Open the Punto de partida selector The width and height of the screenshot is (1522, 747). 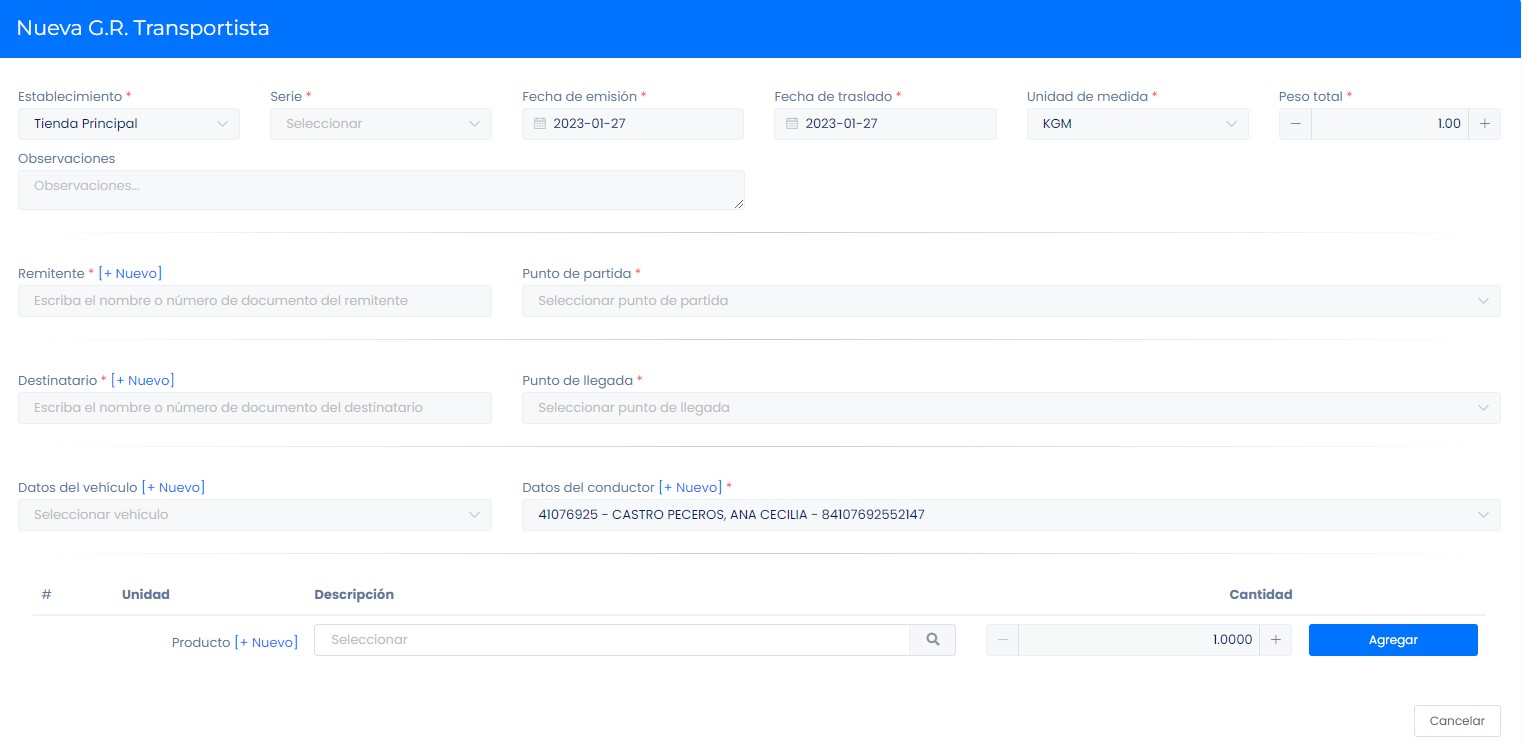pyautogui.click(x=1010, y=301)
